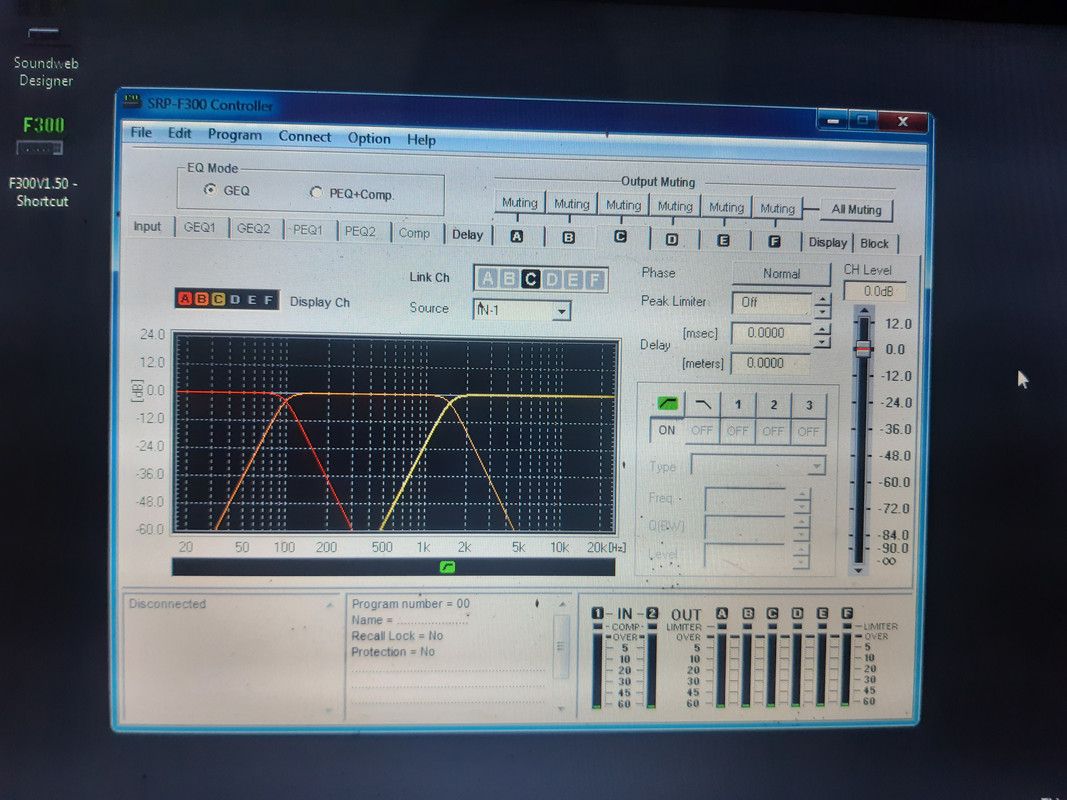This screenshot has width=1067, height=800.
Task: Switch to the Input tab
Action: (x=147, y=227)
